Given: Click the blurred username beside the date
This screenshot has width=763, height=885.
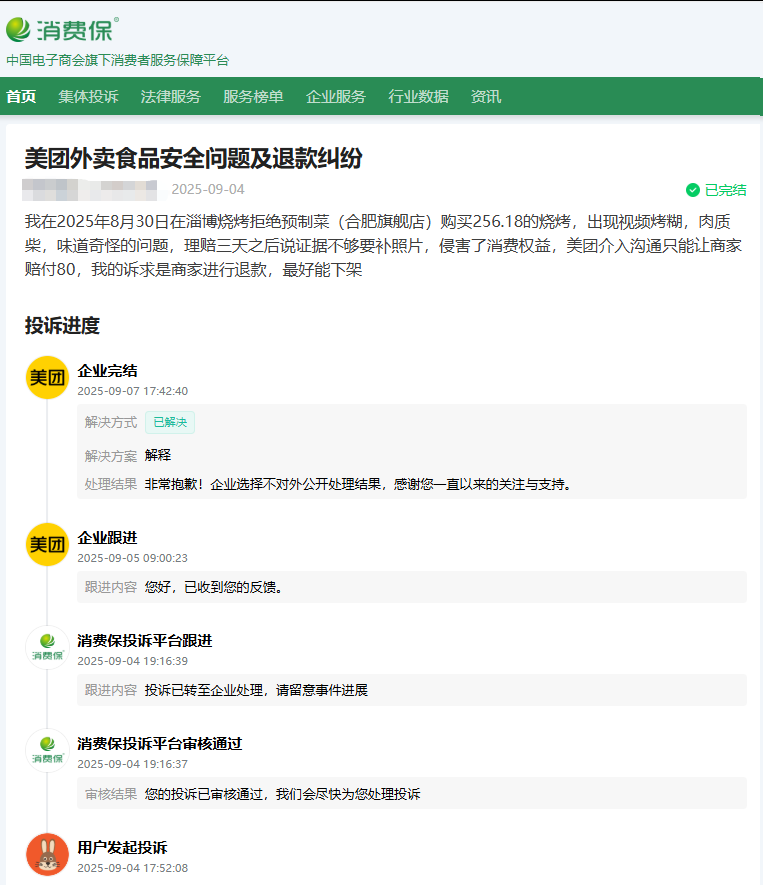Looking at the screenshot, I should [90, 190].
